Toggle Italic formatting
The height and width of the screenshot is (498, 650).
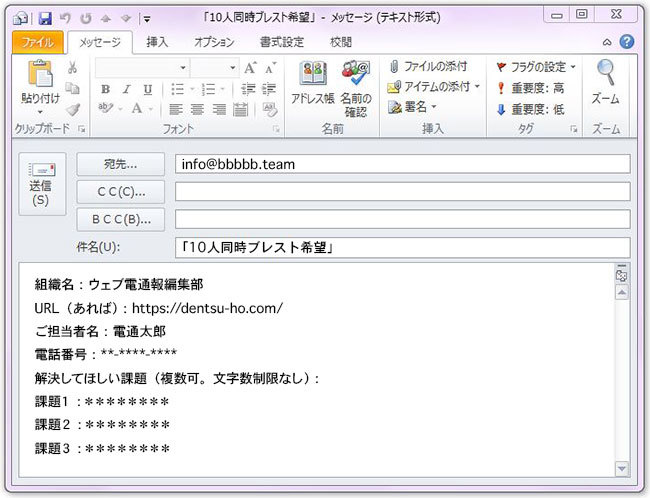click(126, 89)
